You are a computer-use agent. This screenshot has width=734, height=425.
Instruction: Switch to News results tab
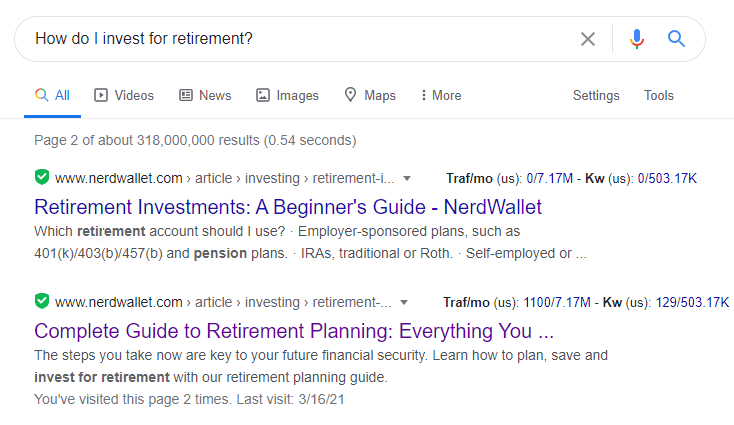tap(205, 96)
